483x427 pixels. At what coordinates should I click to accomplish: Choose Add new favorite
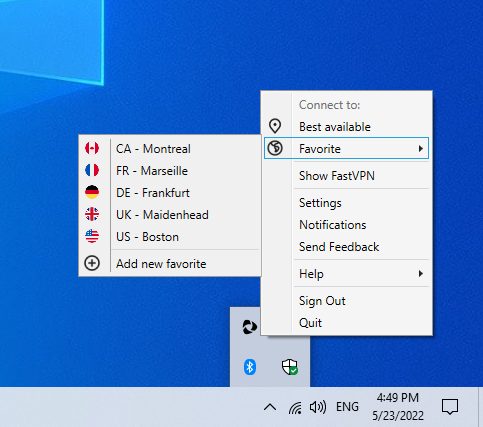pyautogui.click(x=170, y=264)
